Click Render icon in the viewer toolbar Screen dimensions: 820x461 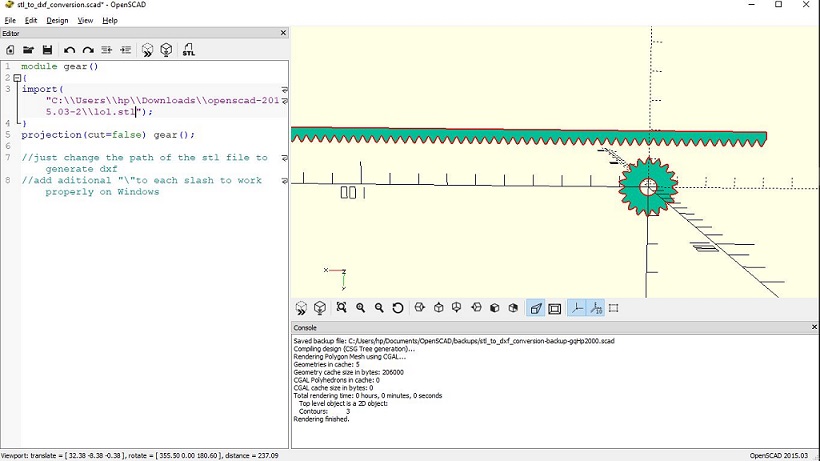[x=320, y=308]
